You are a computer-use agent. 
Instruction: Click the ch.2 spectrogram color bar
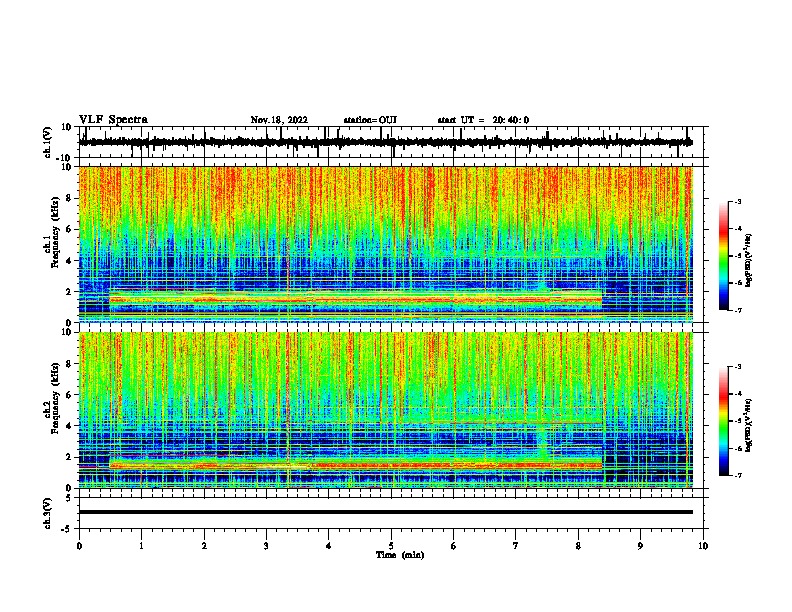click(x=724, y=421)
